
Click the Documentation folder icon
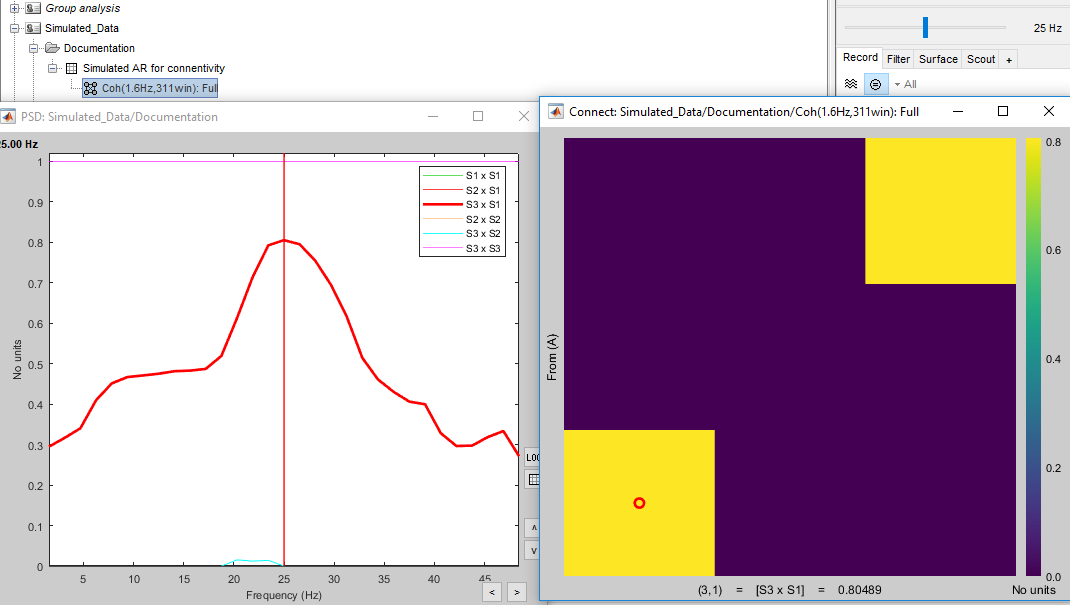pos(52,48)
